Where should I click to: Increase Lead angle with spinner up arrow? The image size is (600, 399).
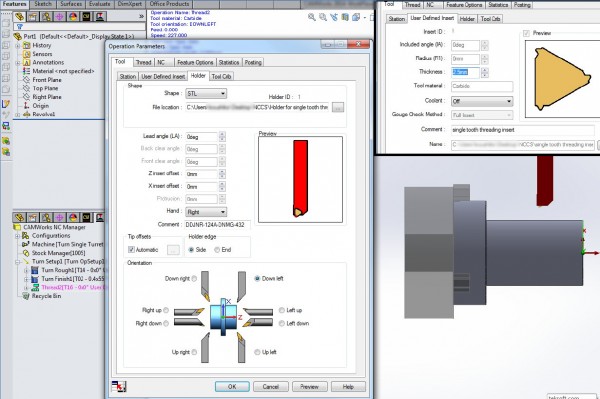[222, 134]
